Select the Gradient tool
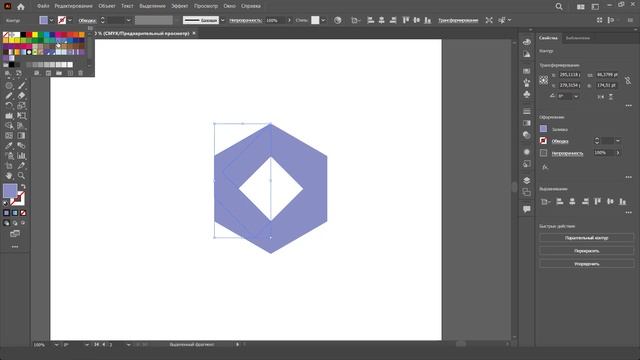 point(22,136)
